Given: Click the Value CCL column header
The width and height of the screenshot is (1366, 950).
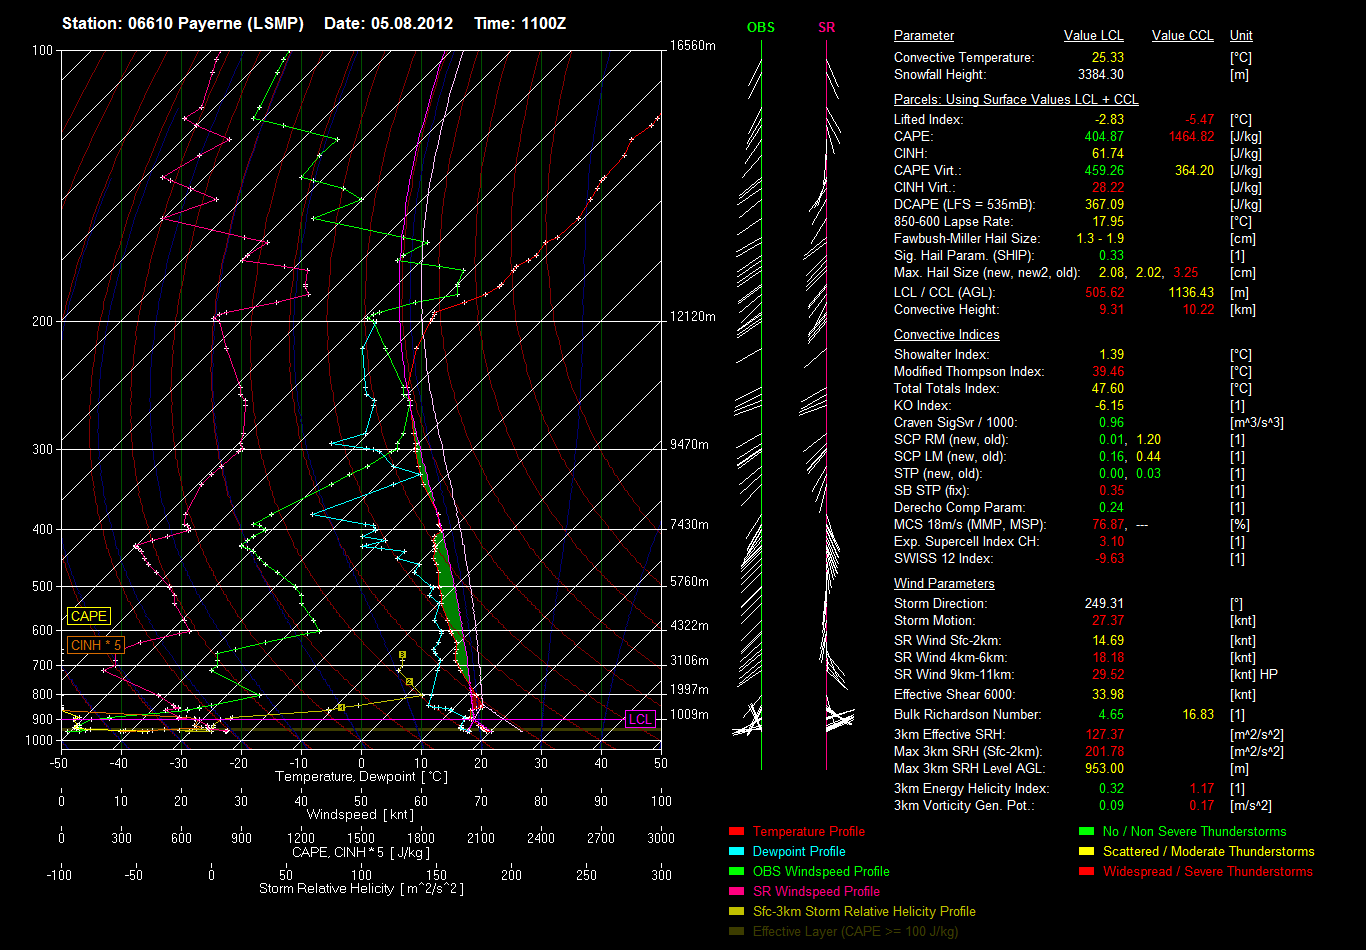Looking at the screenshot, I should tap(1182, 36).
